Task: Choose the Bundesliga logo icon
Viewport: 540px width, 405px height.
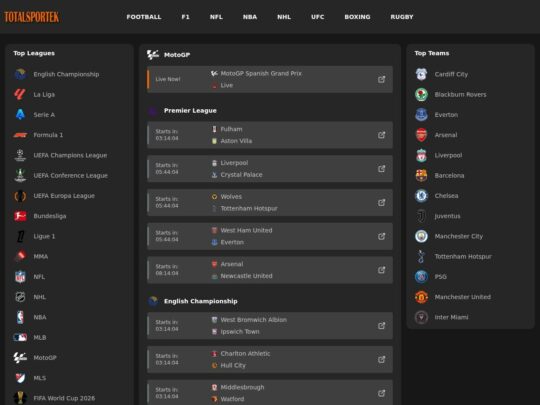Action: pyautogui.click(x=20, y=216)
